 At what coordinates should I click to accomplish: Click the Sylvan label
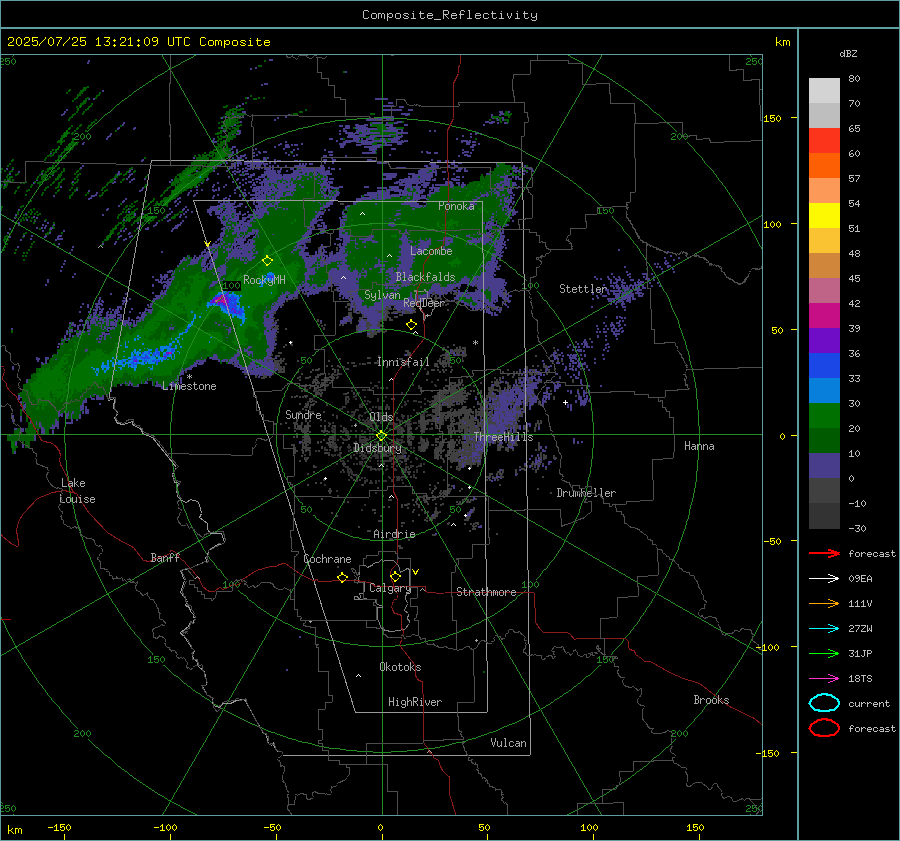[x=382, y=295]
